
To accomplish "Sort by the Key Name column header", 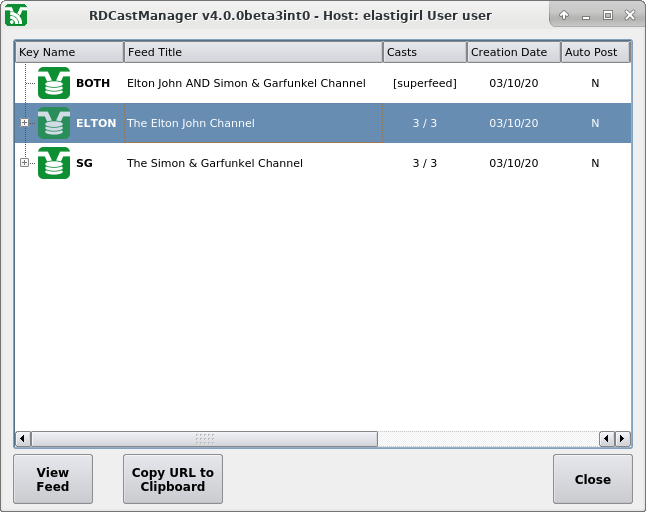I will tap(68, 52).
